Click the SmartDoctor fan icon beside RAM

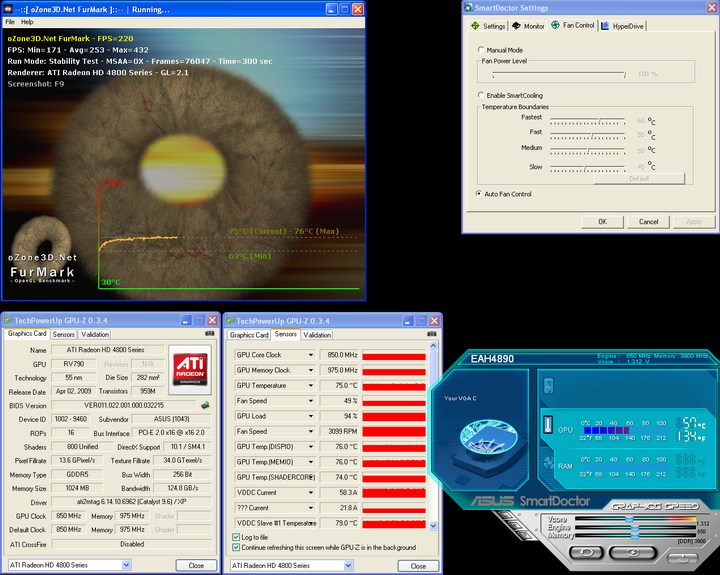click(x=549, y=462)
